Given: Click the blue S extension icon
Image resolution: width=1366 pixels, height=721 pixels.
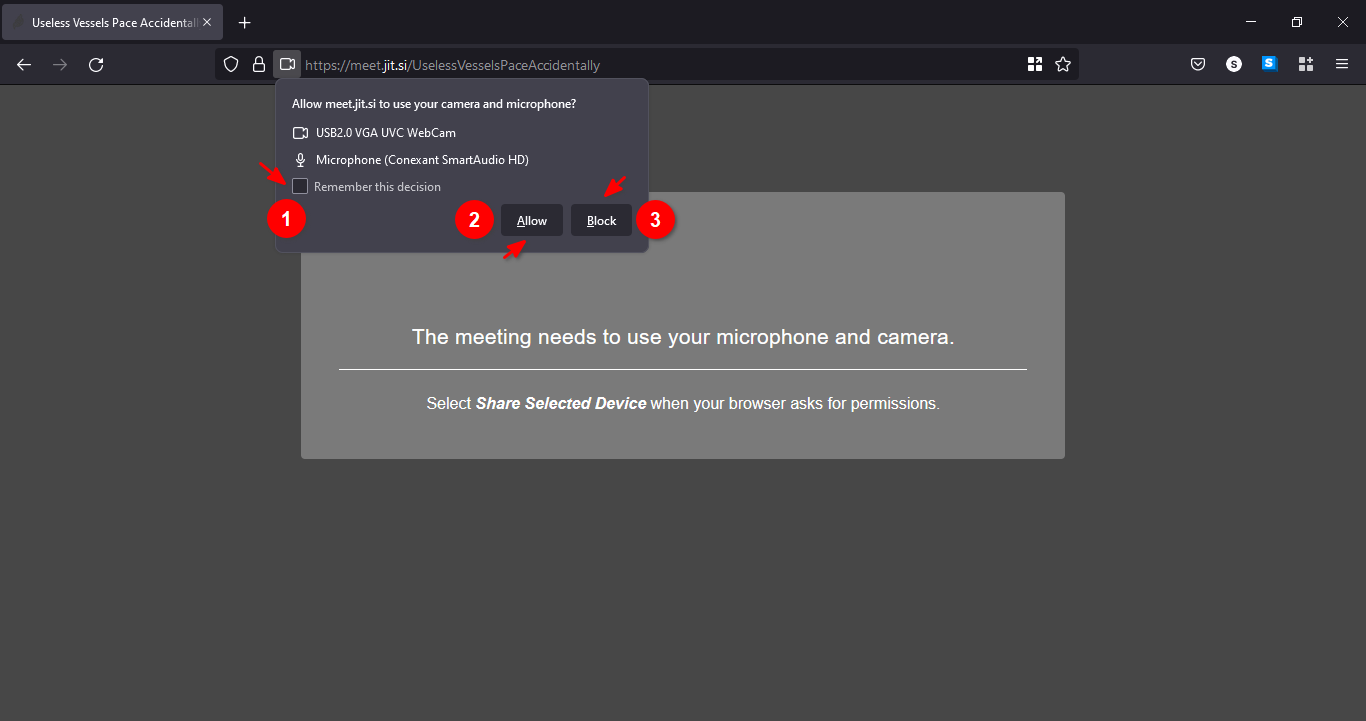Looking at the screenshot, I should point(1269,64).
